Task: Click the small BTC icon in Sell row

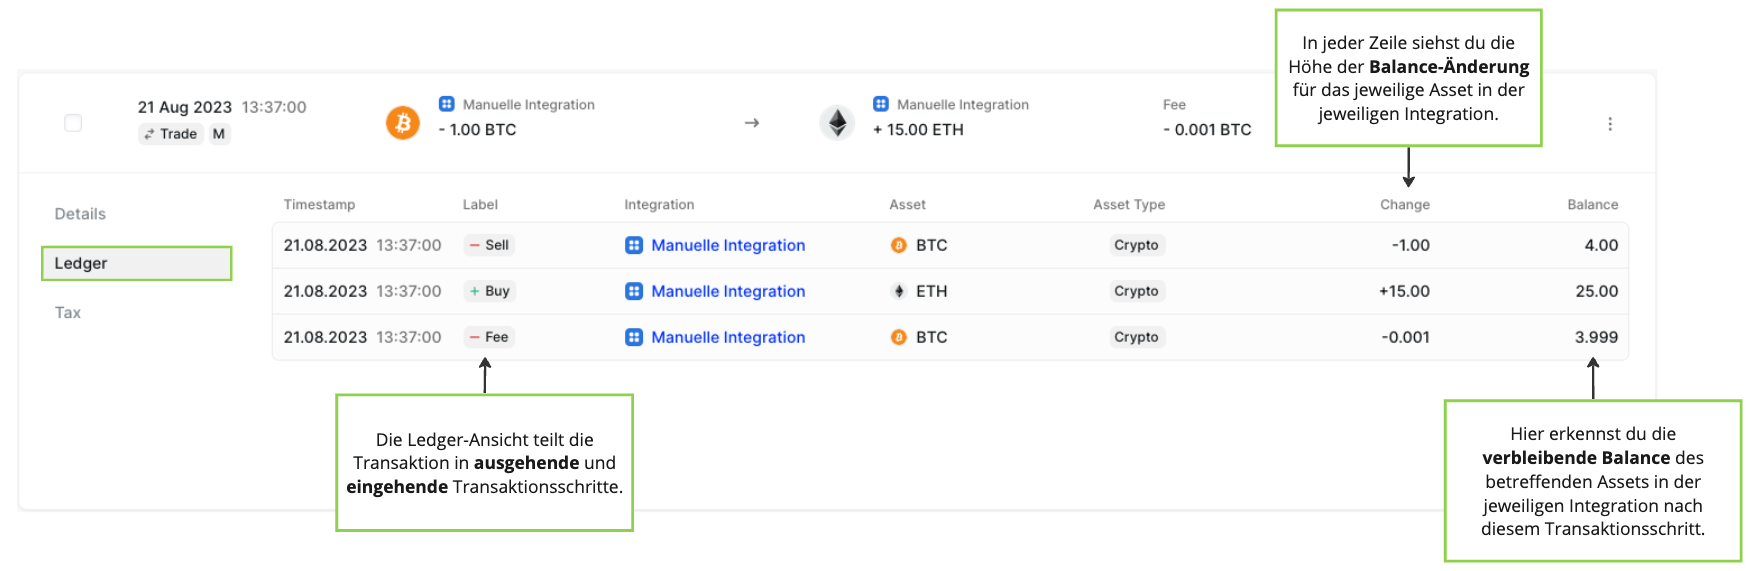Action: pos(899,245)
